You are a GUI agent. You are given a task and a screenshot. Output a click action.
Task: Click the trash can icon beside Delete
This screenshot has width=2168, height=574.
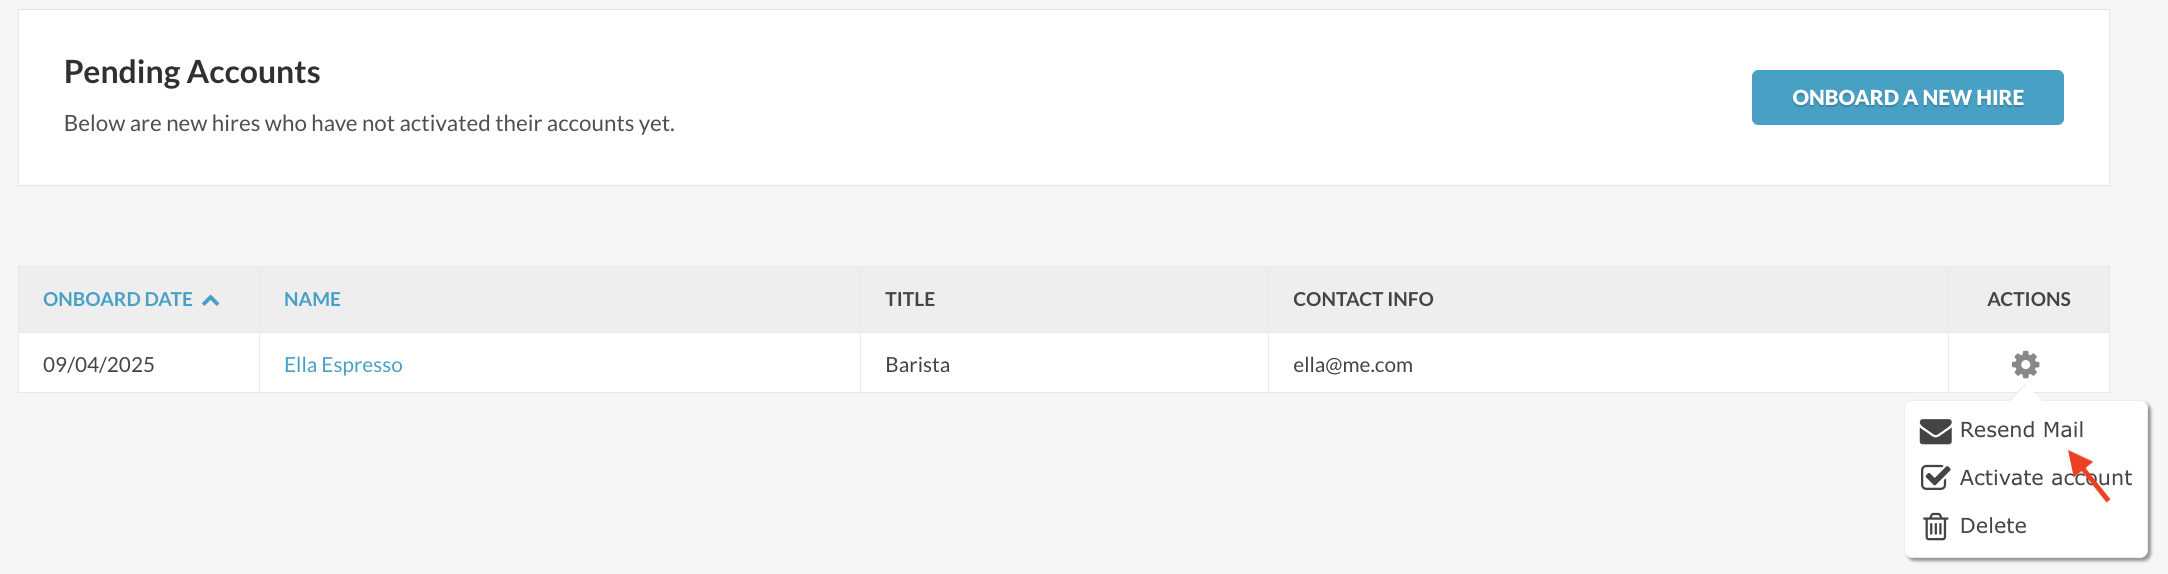(1936, 526)
